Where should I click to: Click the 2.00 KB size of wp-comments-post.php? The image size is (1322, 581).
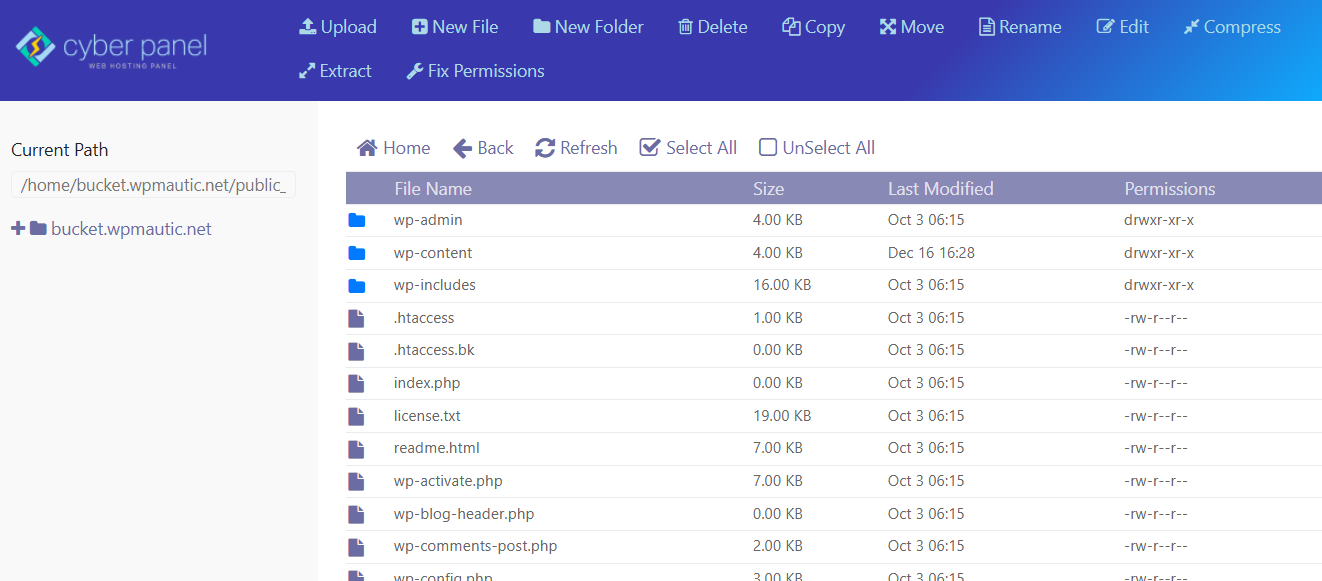pyautogui.click(x=778, y=546)
